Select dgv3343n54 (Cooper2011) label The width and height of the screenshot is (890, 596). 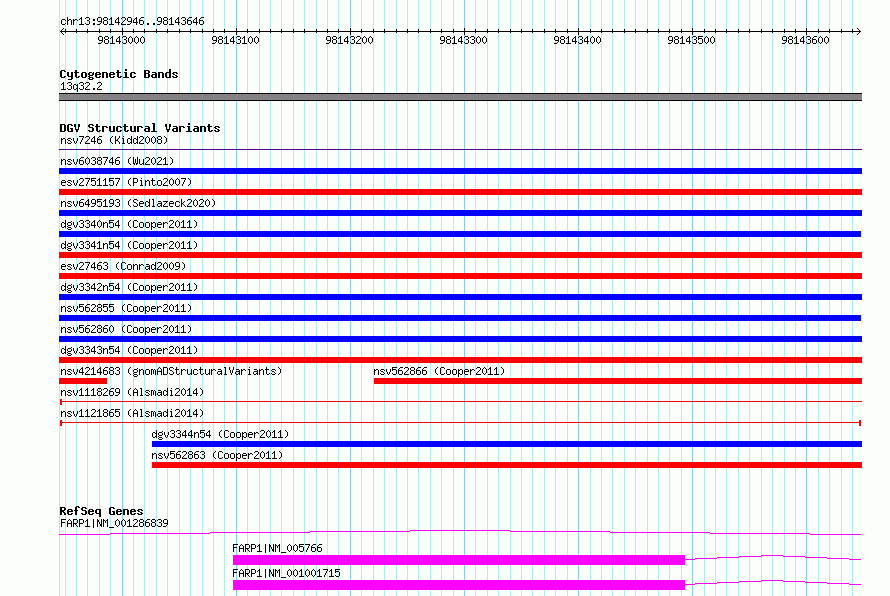coord(129,350)
